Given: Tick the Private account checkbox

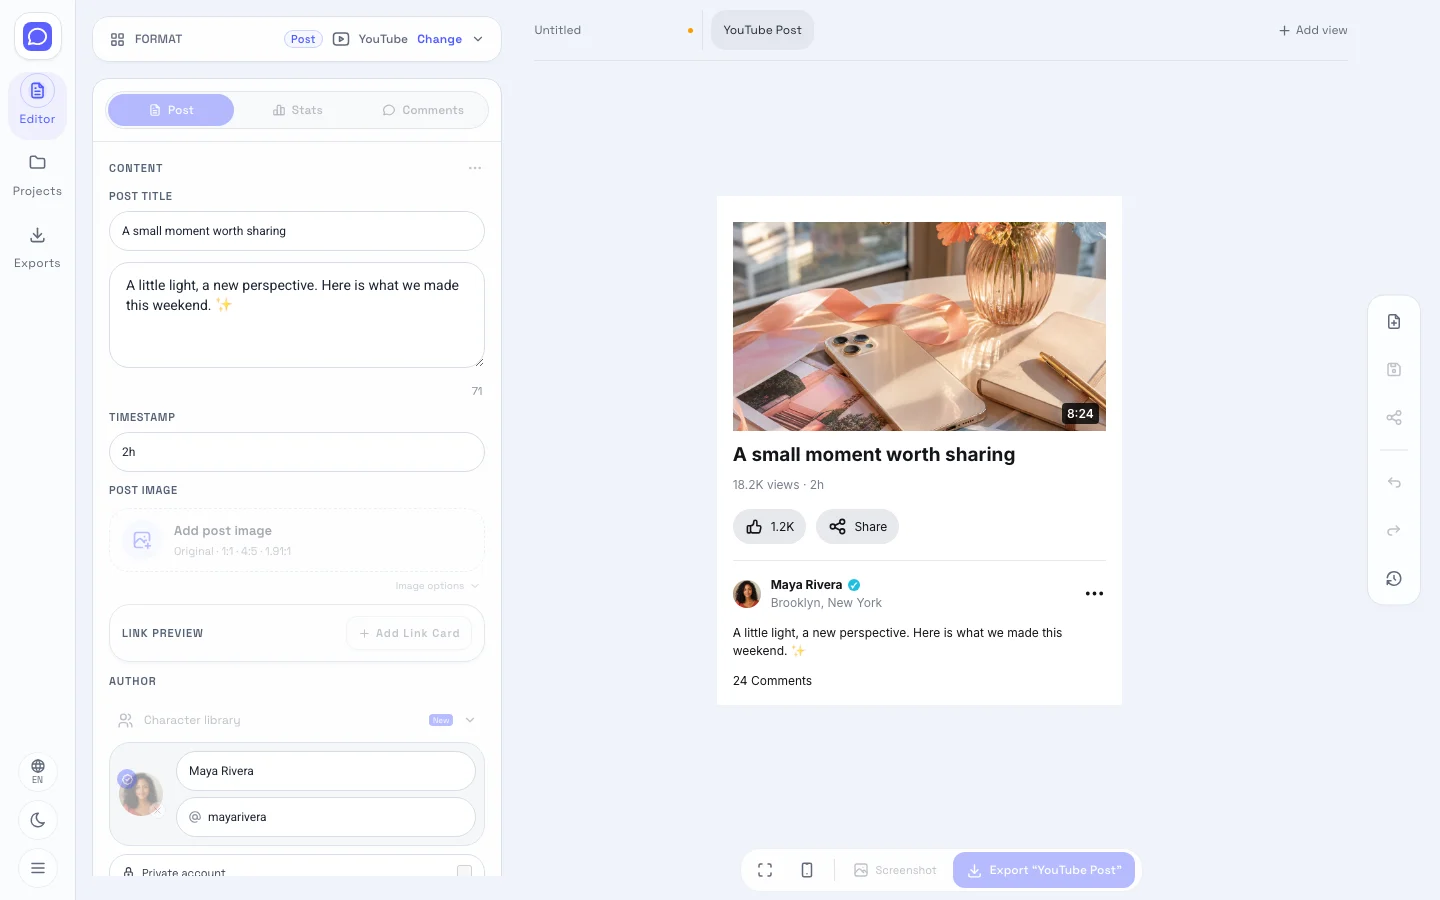Looking at the screenshot, I should 464,872.
